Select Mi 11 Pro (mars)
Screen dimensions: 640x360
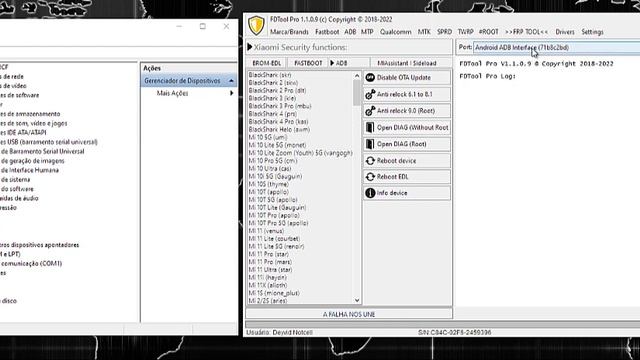coord(270,262)
